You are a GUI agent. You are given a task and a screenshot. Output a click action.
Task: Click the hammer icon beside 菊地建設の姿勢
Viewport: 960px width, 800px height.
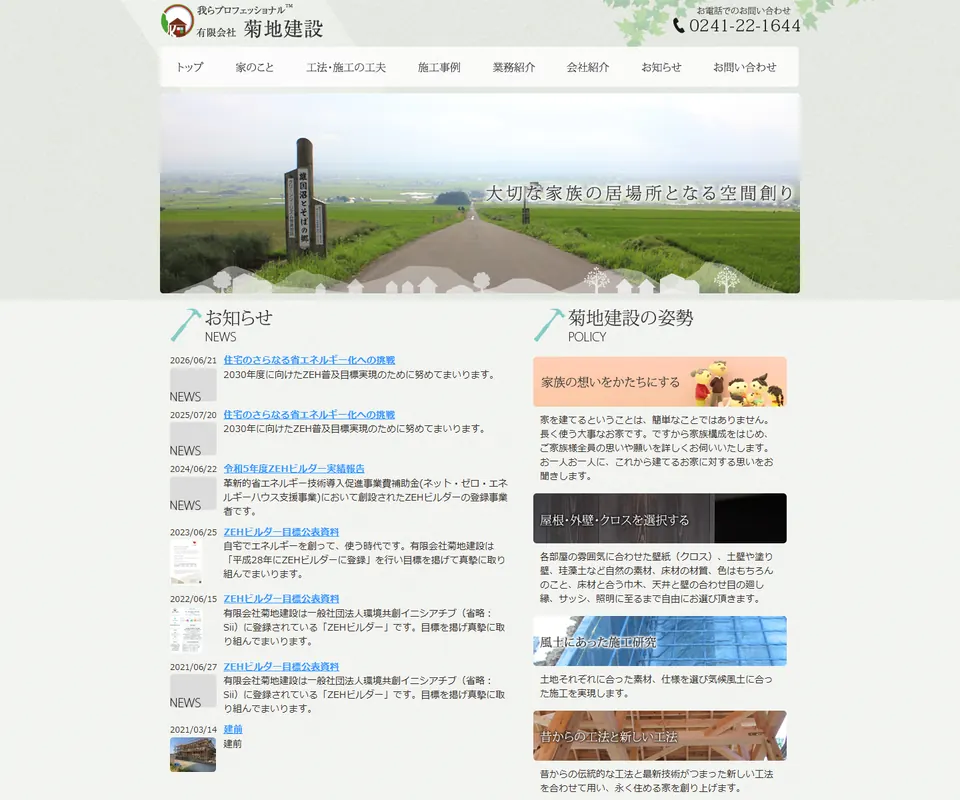tap(549, 325)
